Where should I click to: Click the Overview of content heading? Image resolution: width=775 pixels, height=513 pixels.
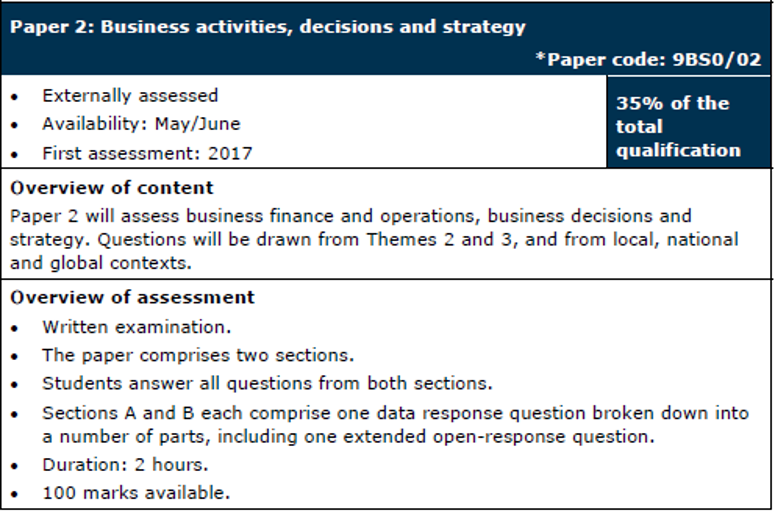coord(112,188)
